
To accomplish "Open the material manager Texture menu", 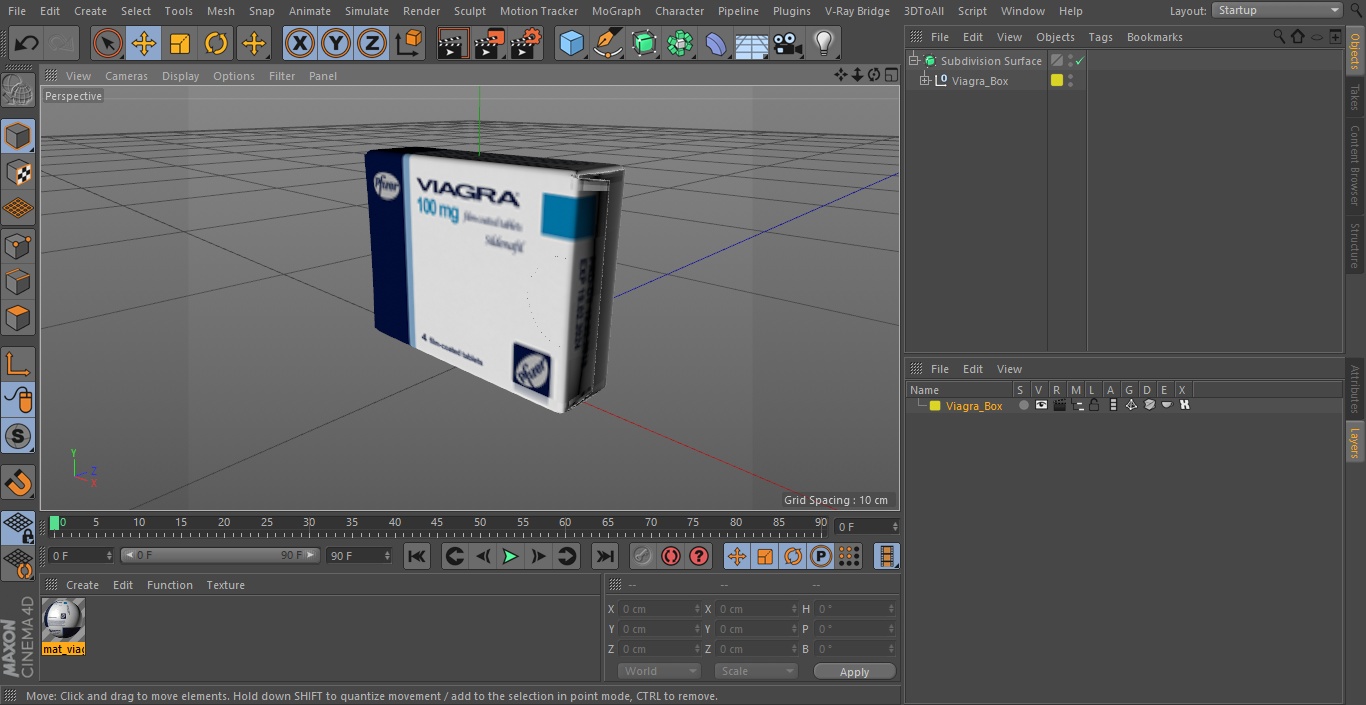I will (225, 585).
